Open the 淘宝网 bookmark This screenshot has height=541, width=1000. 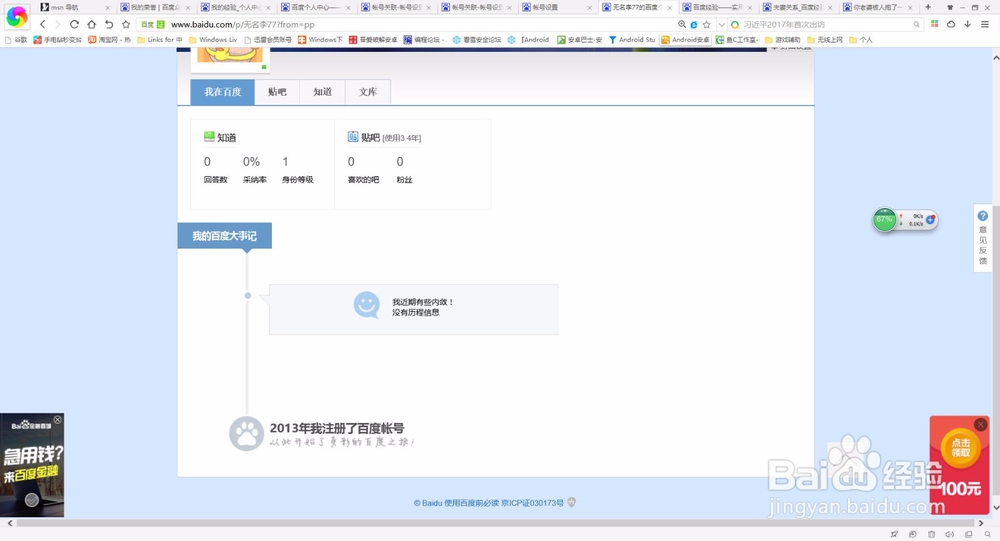click(109, 40)
